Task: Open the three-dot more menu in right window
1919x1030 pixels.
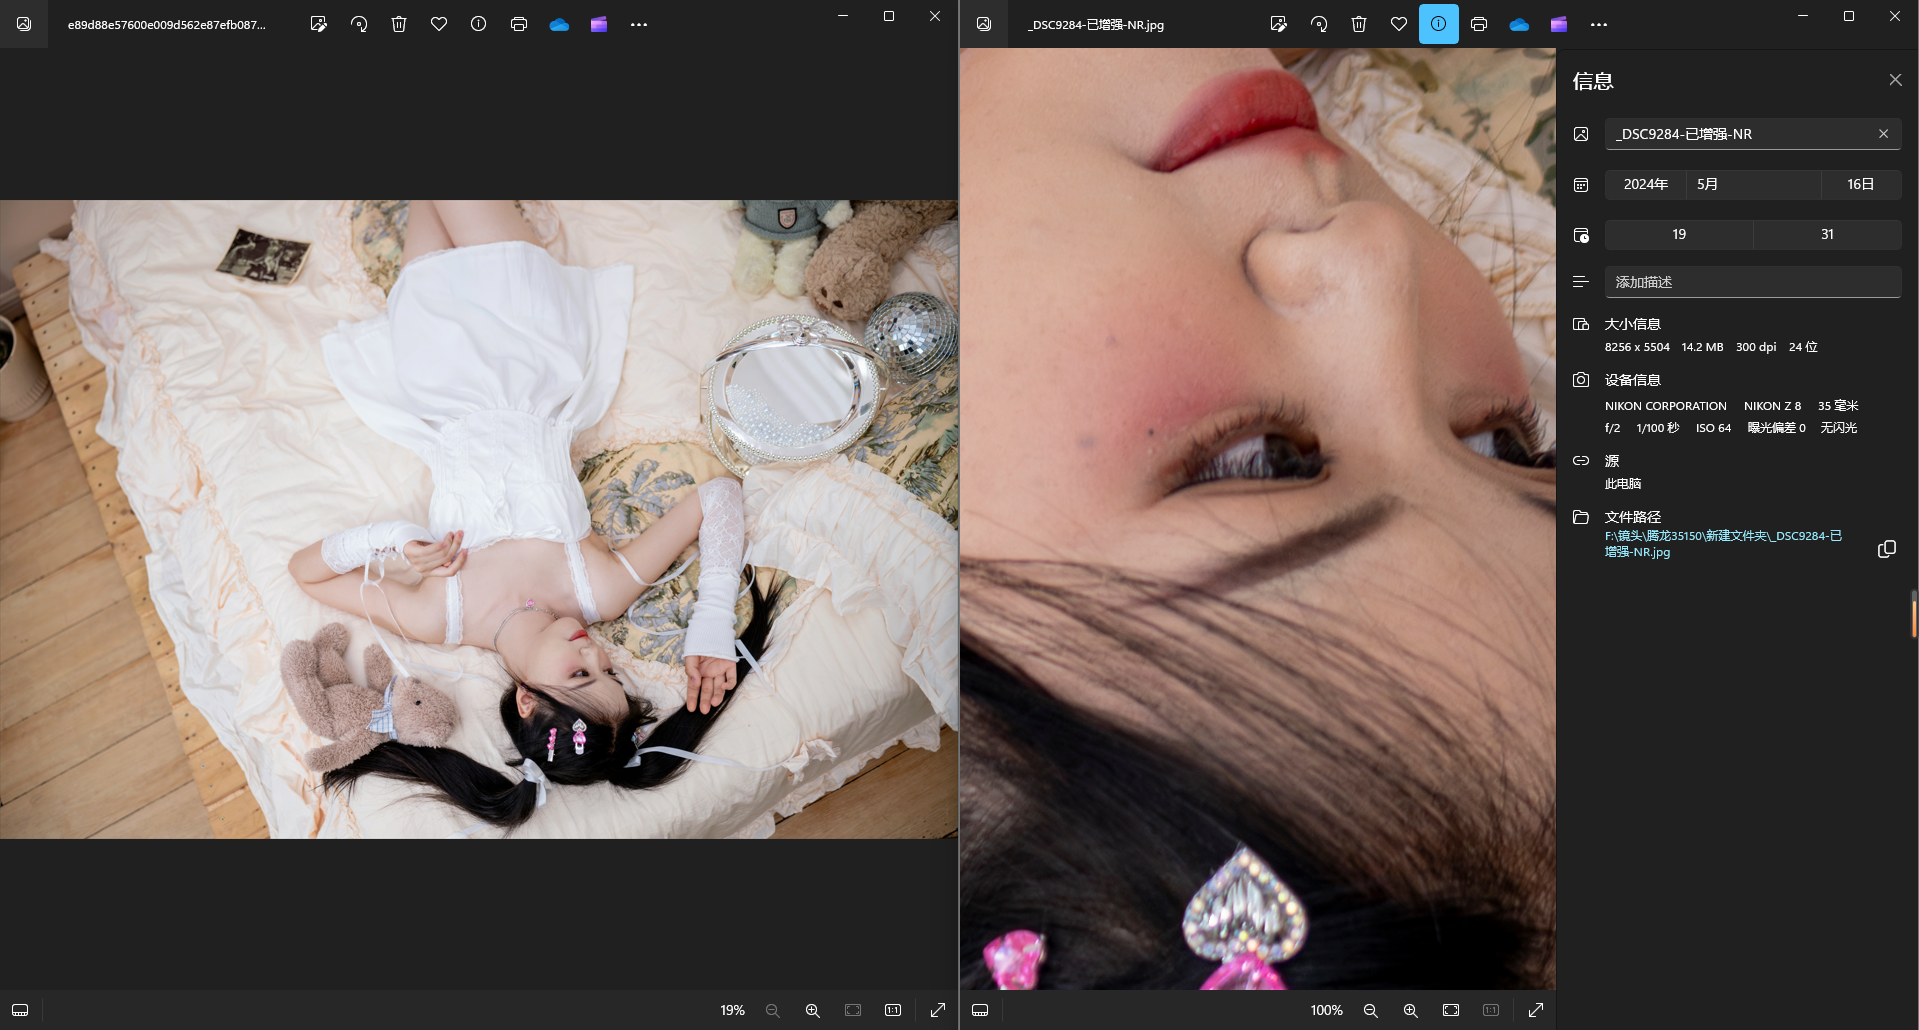Action: pos(1598,24)
